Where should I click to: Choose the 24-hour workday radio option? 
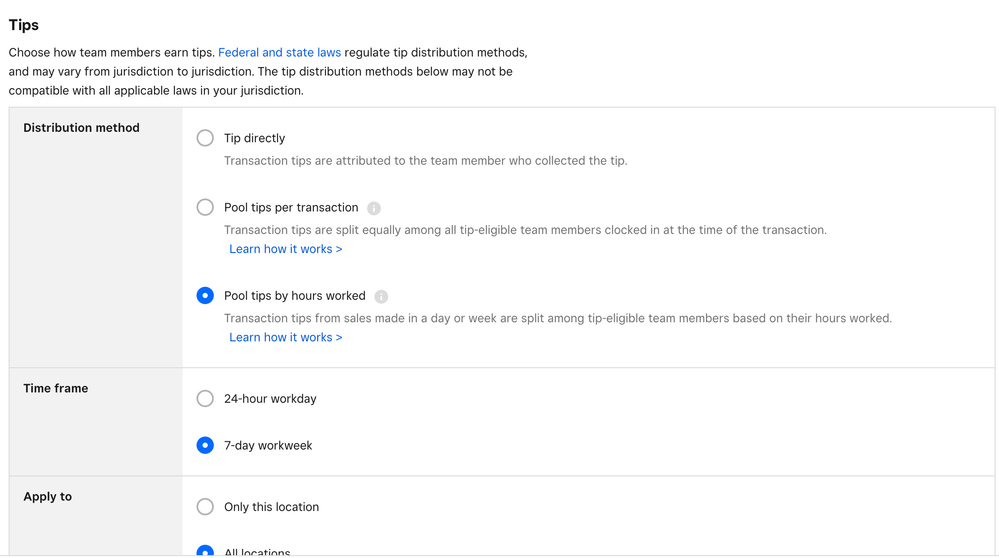click(205, 398)
